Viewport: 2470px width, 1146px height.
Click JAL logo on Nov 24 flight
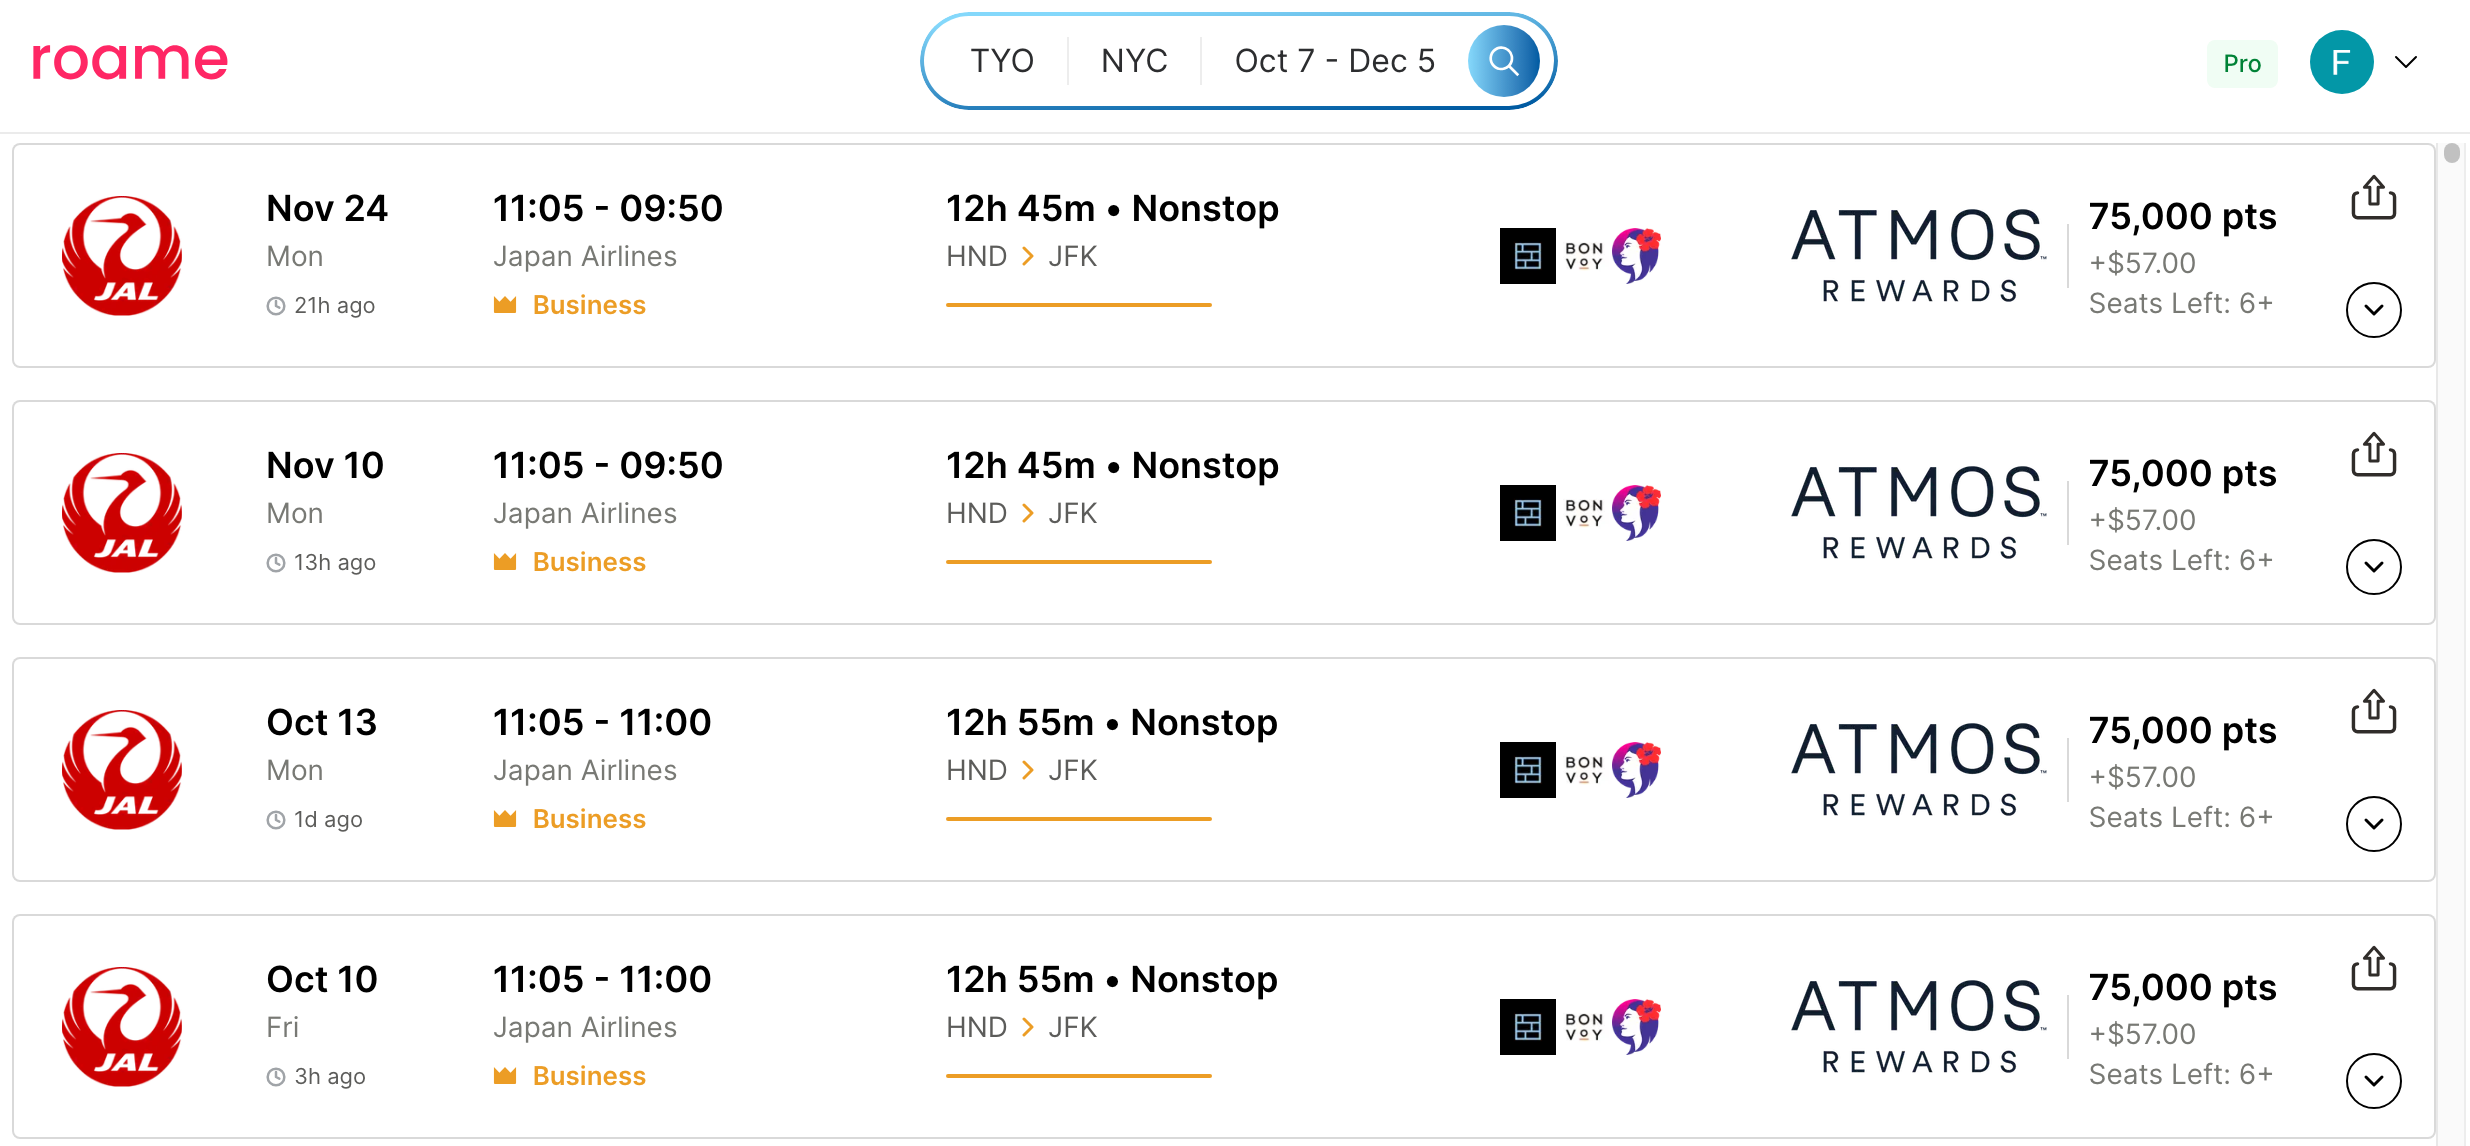click(122, 256)
